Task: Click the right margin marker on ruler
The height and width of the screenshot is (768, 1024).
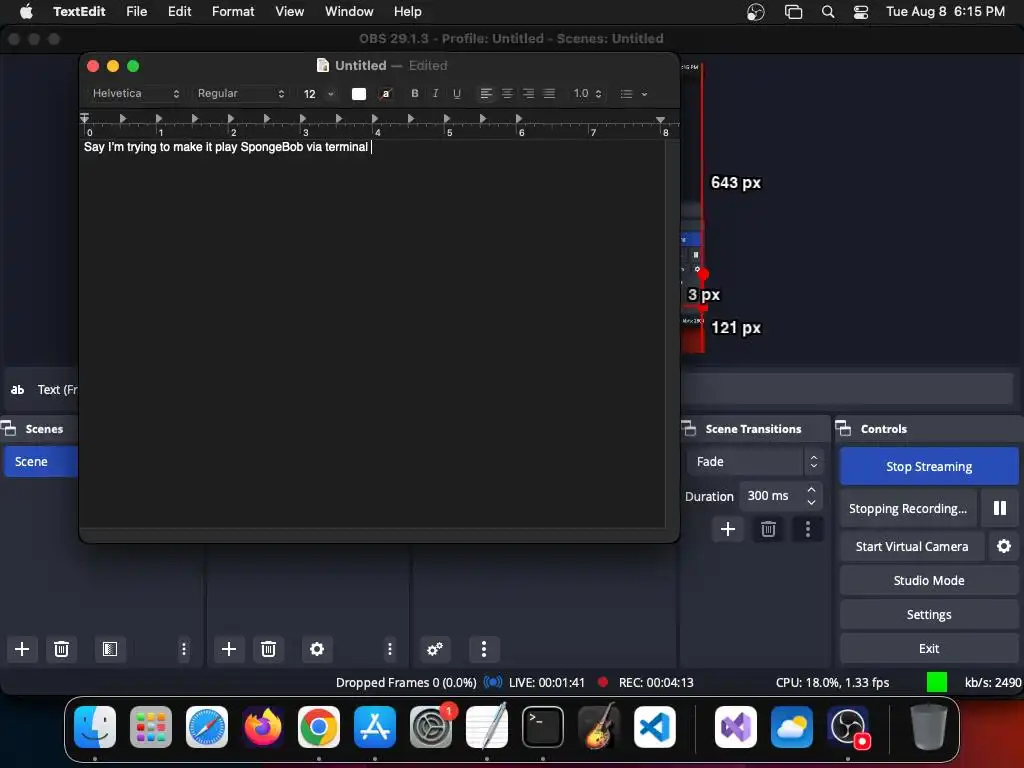Action: [660, 120]
